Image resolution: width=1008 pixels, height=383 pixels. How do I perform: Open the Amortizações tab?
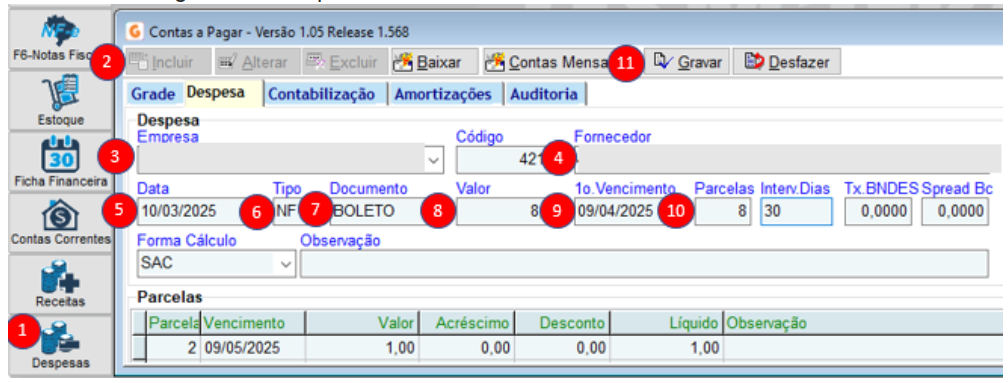tap(443, 94)
